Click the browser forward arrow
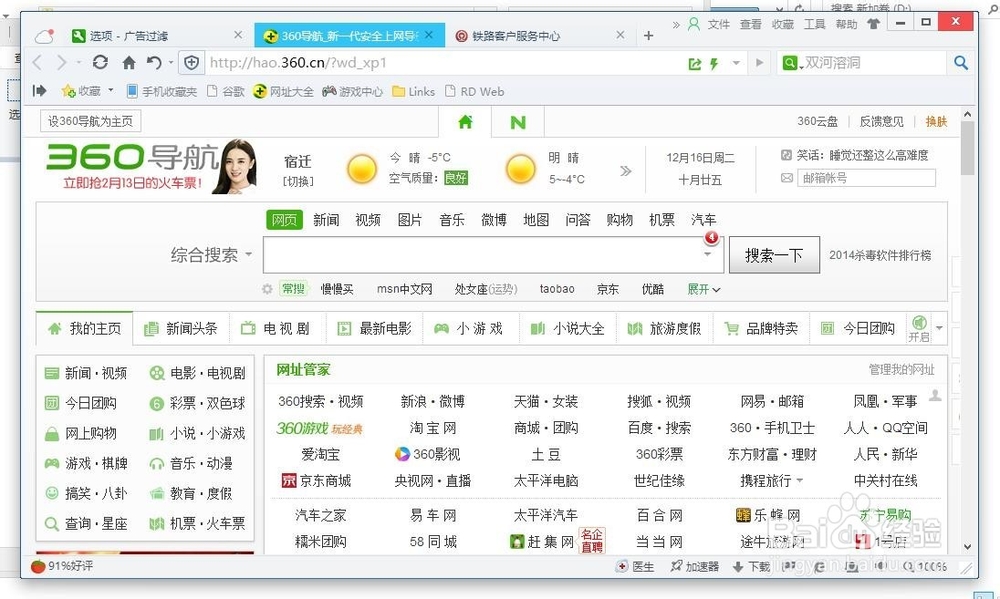The width and height of the screenshot is (1000, 599). (61, 63)
